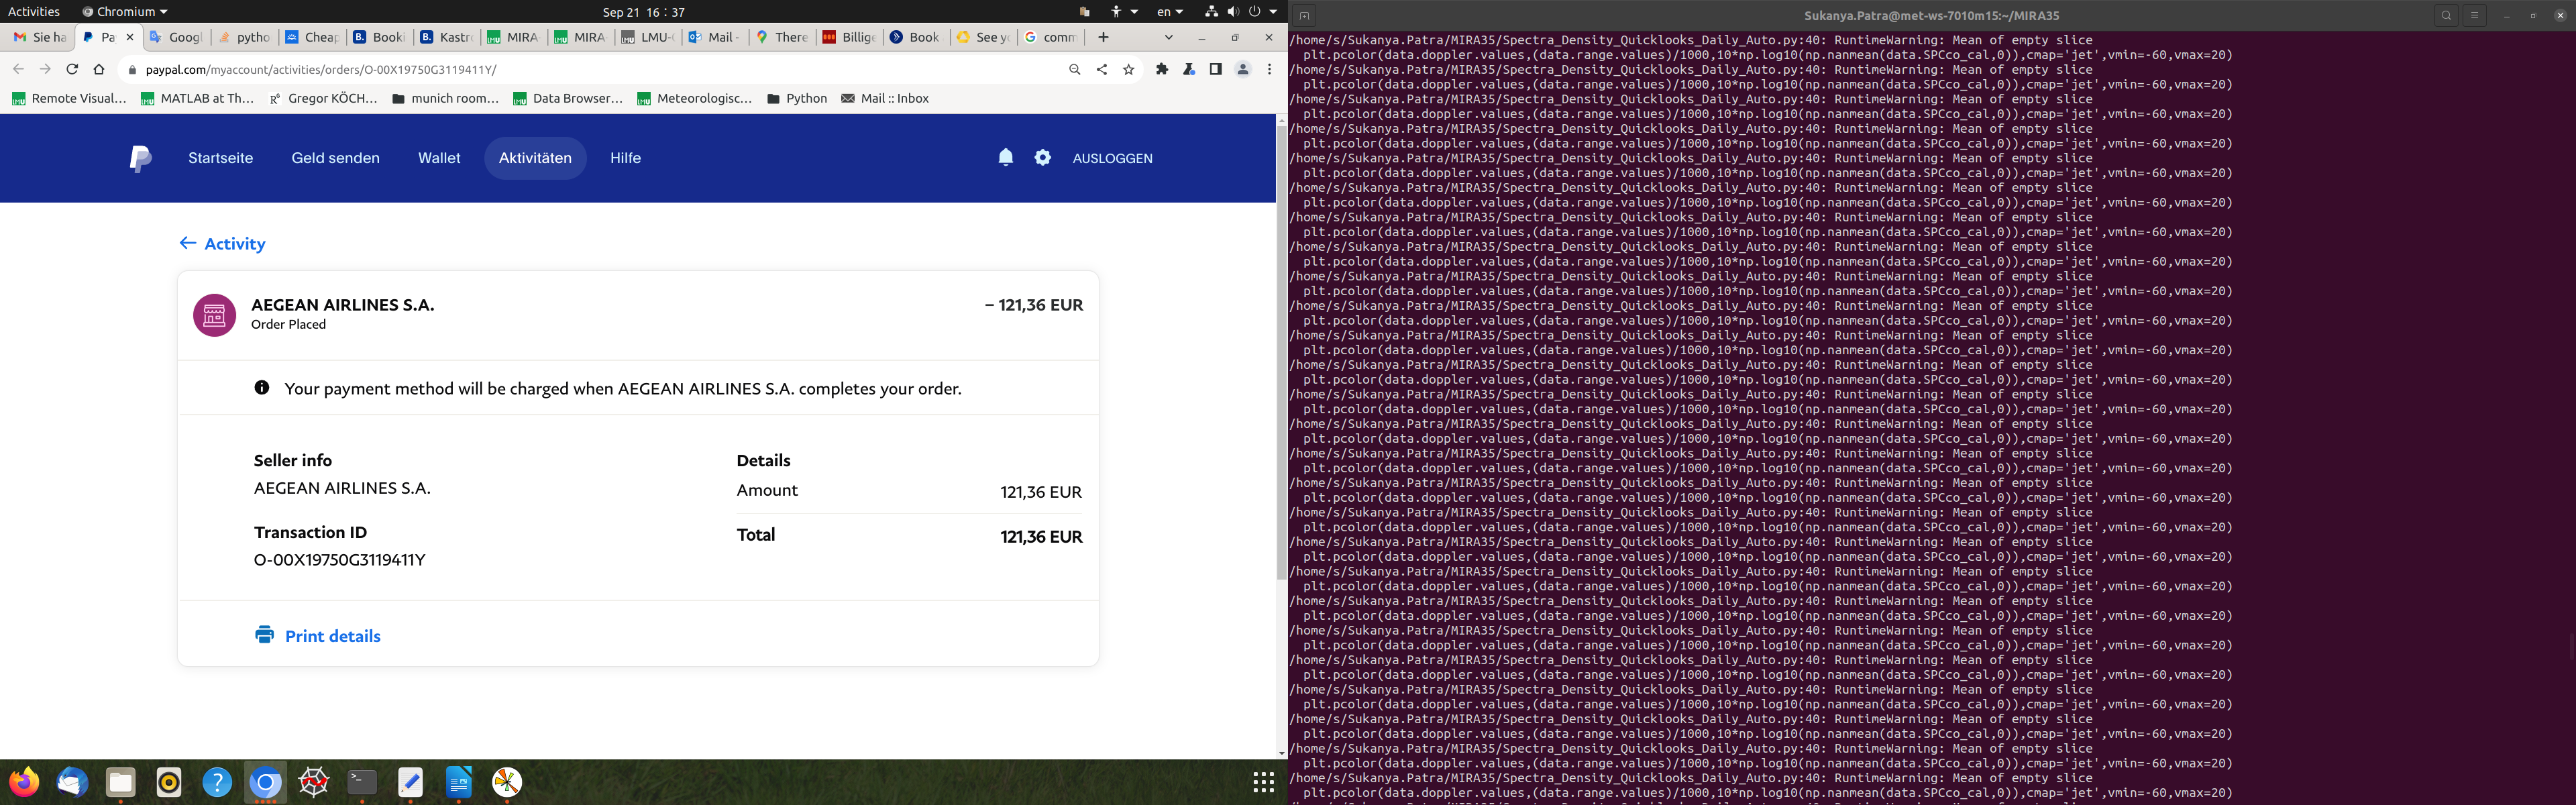Reload the PayPal page
This screenshot has width=2576, height=805.
click(72, 70)
